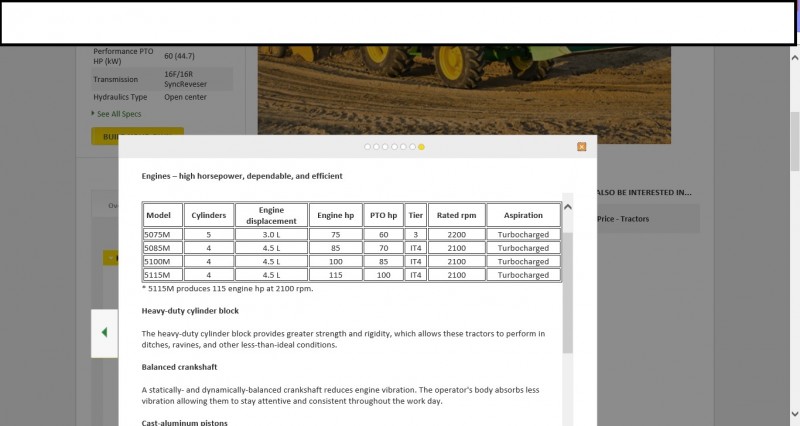Jump to the third pagination dot
This screenshot has height=426, width=800.
tap(386, 147)
